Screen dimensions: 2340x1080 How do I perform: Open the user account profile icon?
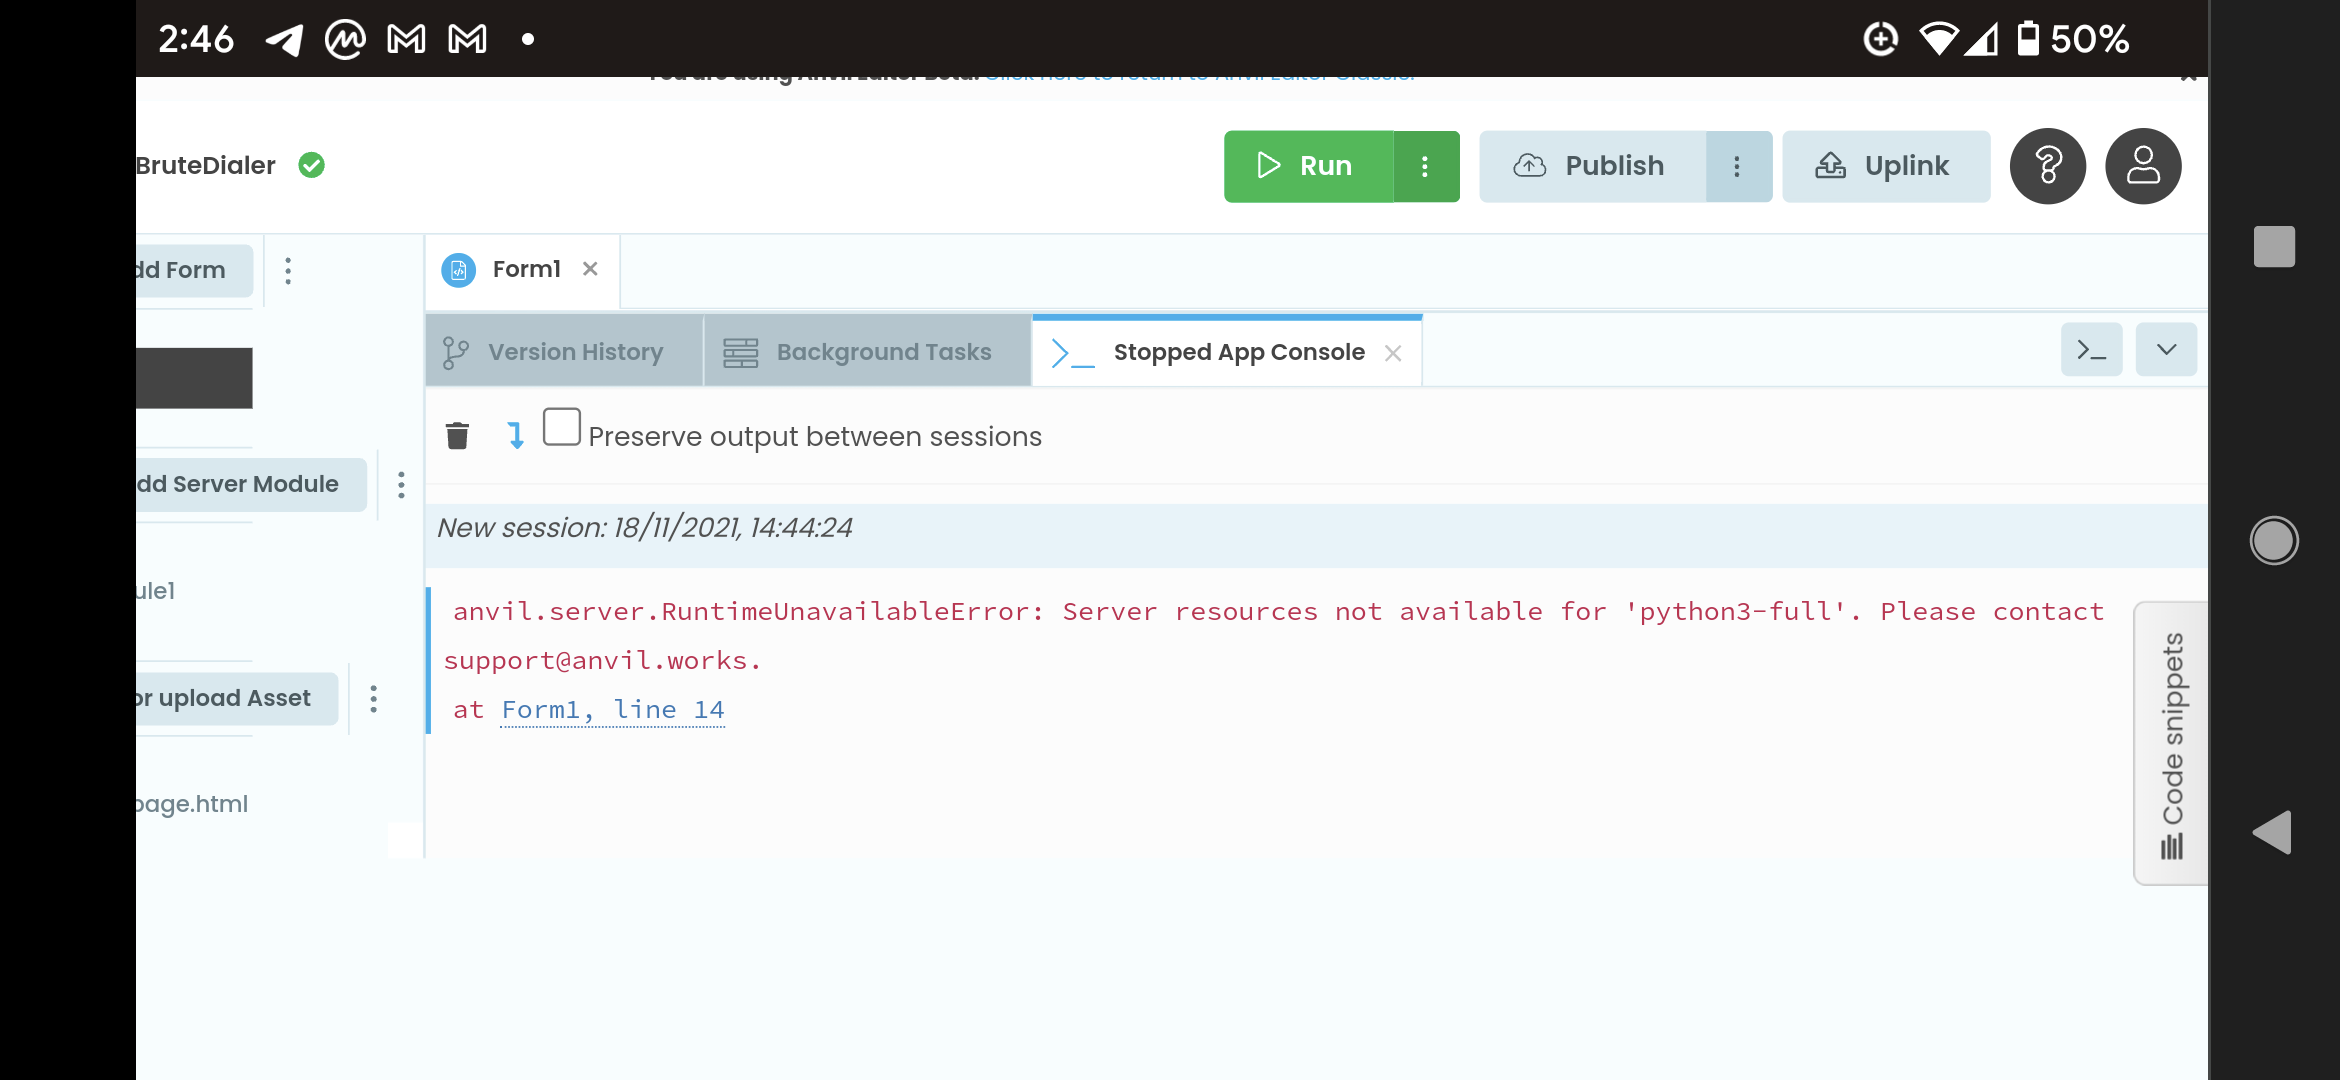pos(2142,166)
